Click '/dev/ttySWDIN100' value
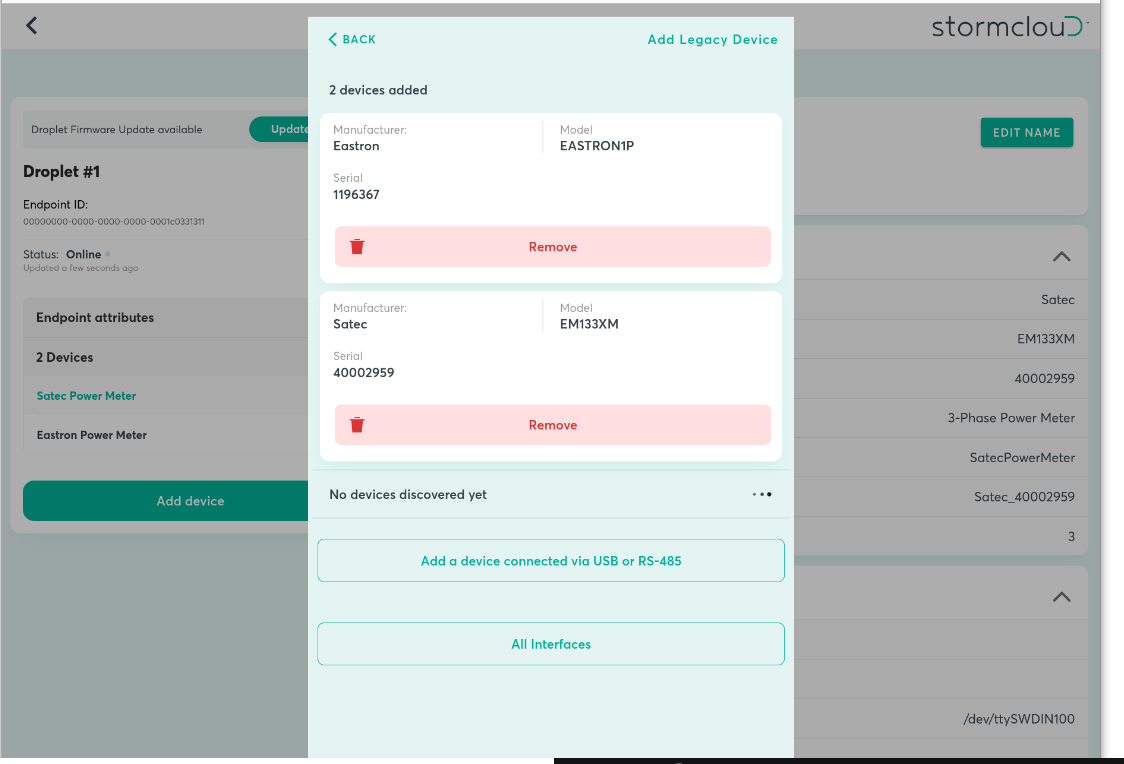1124x764 pixels. 1019,719
